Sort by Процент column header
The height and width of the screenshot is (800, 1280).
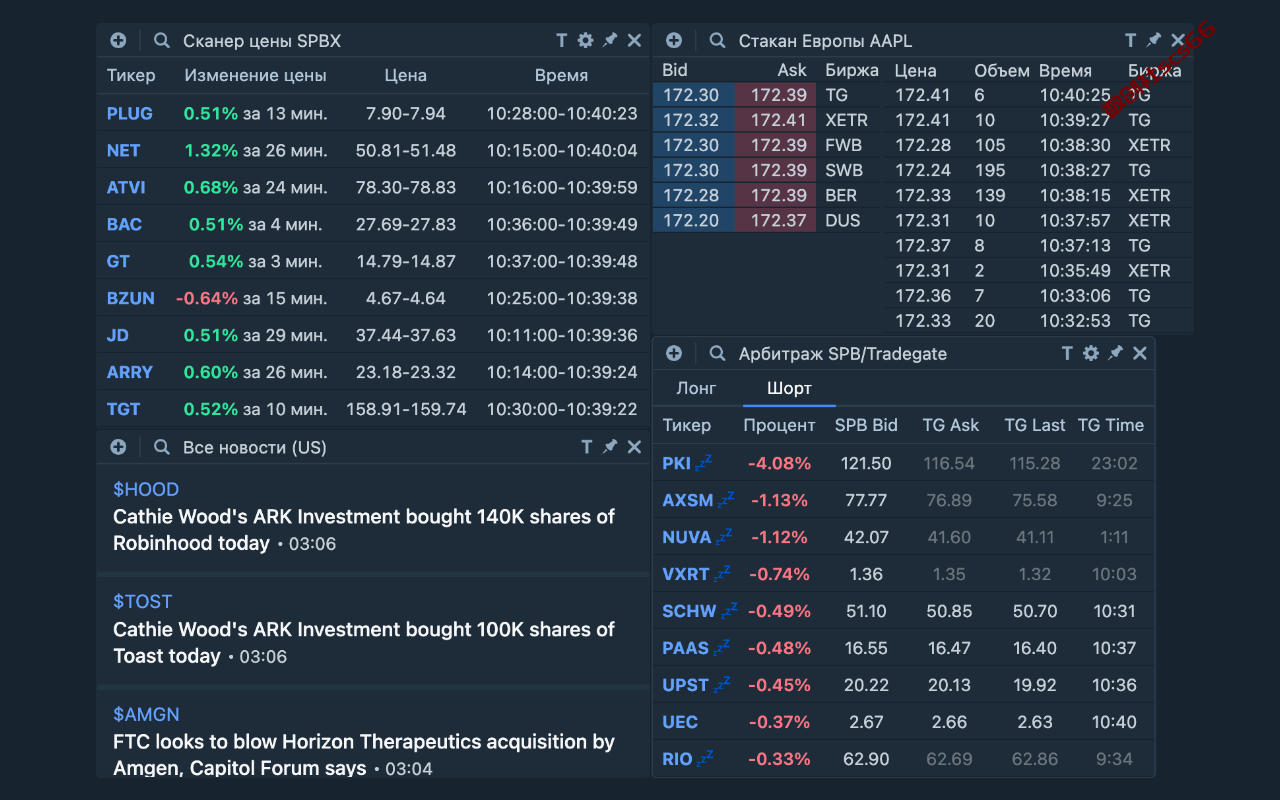(779, 425)
